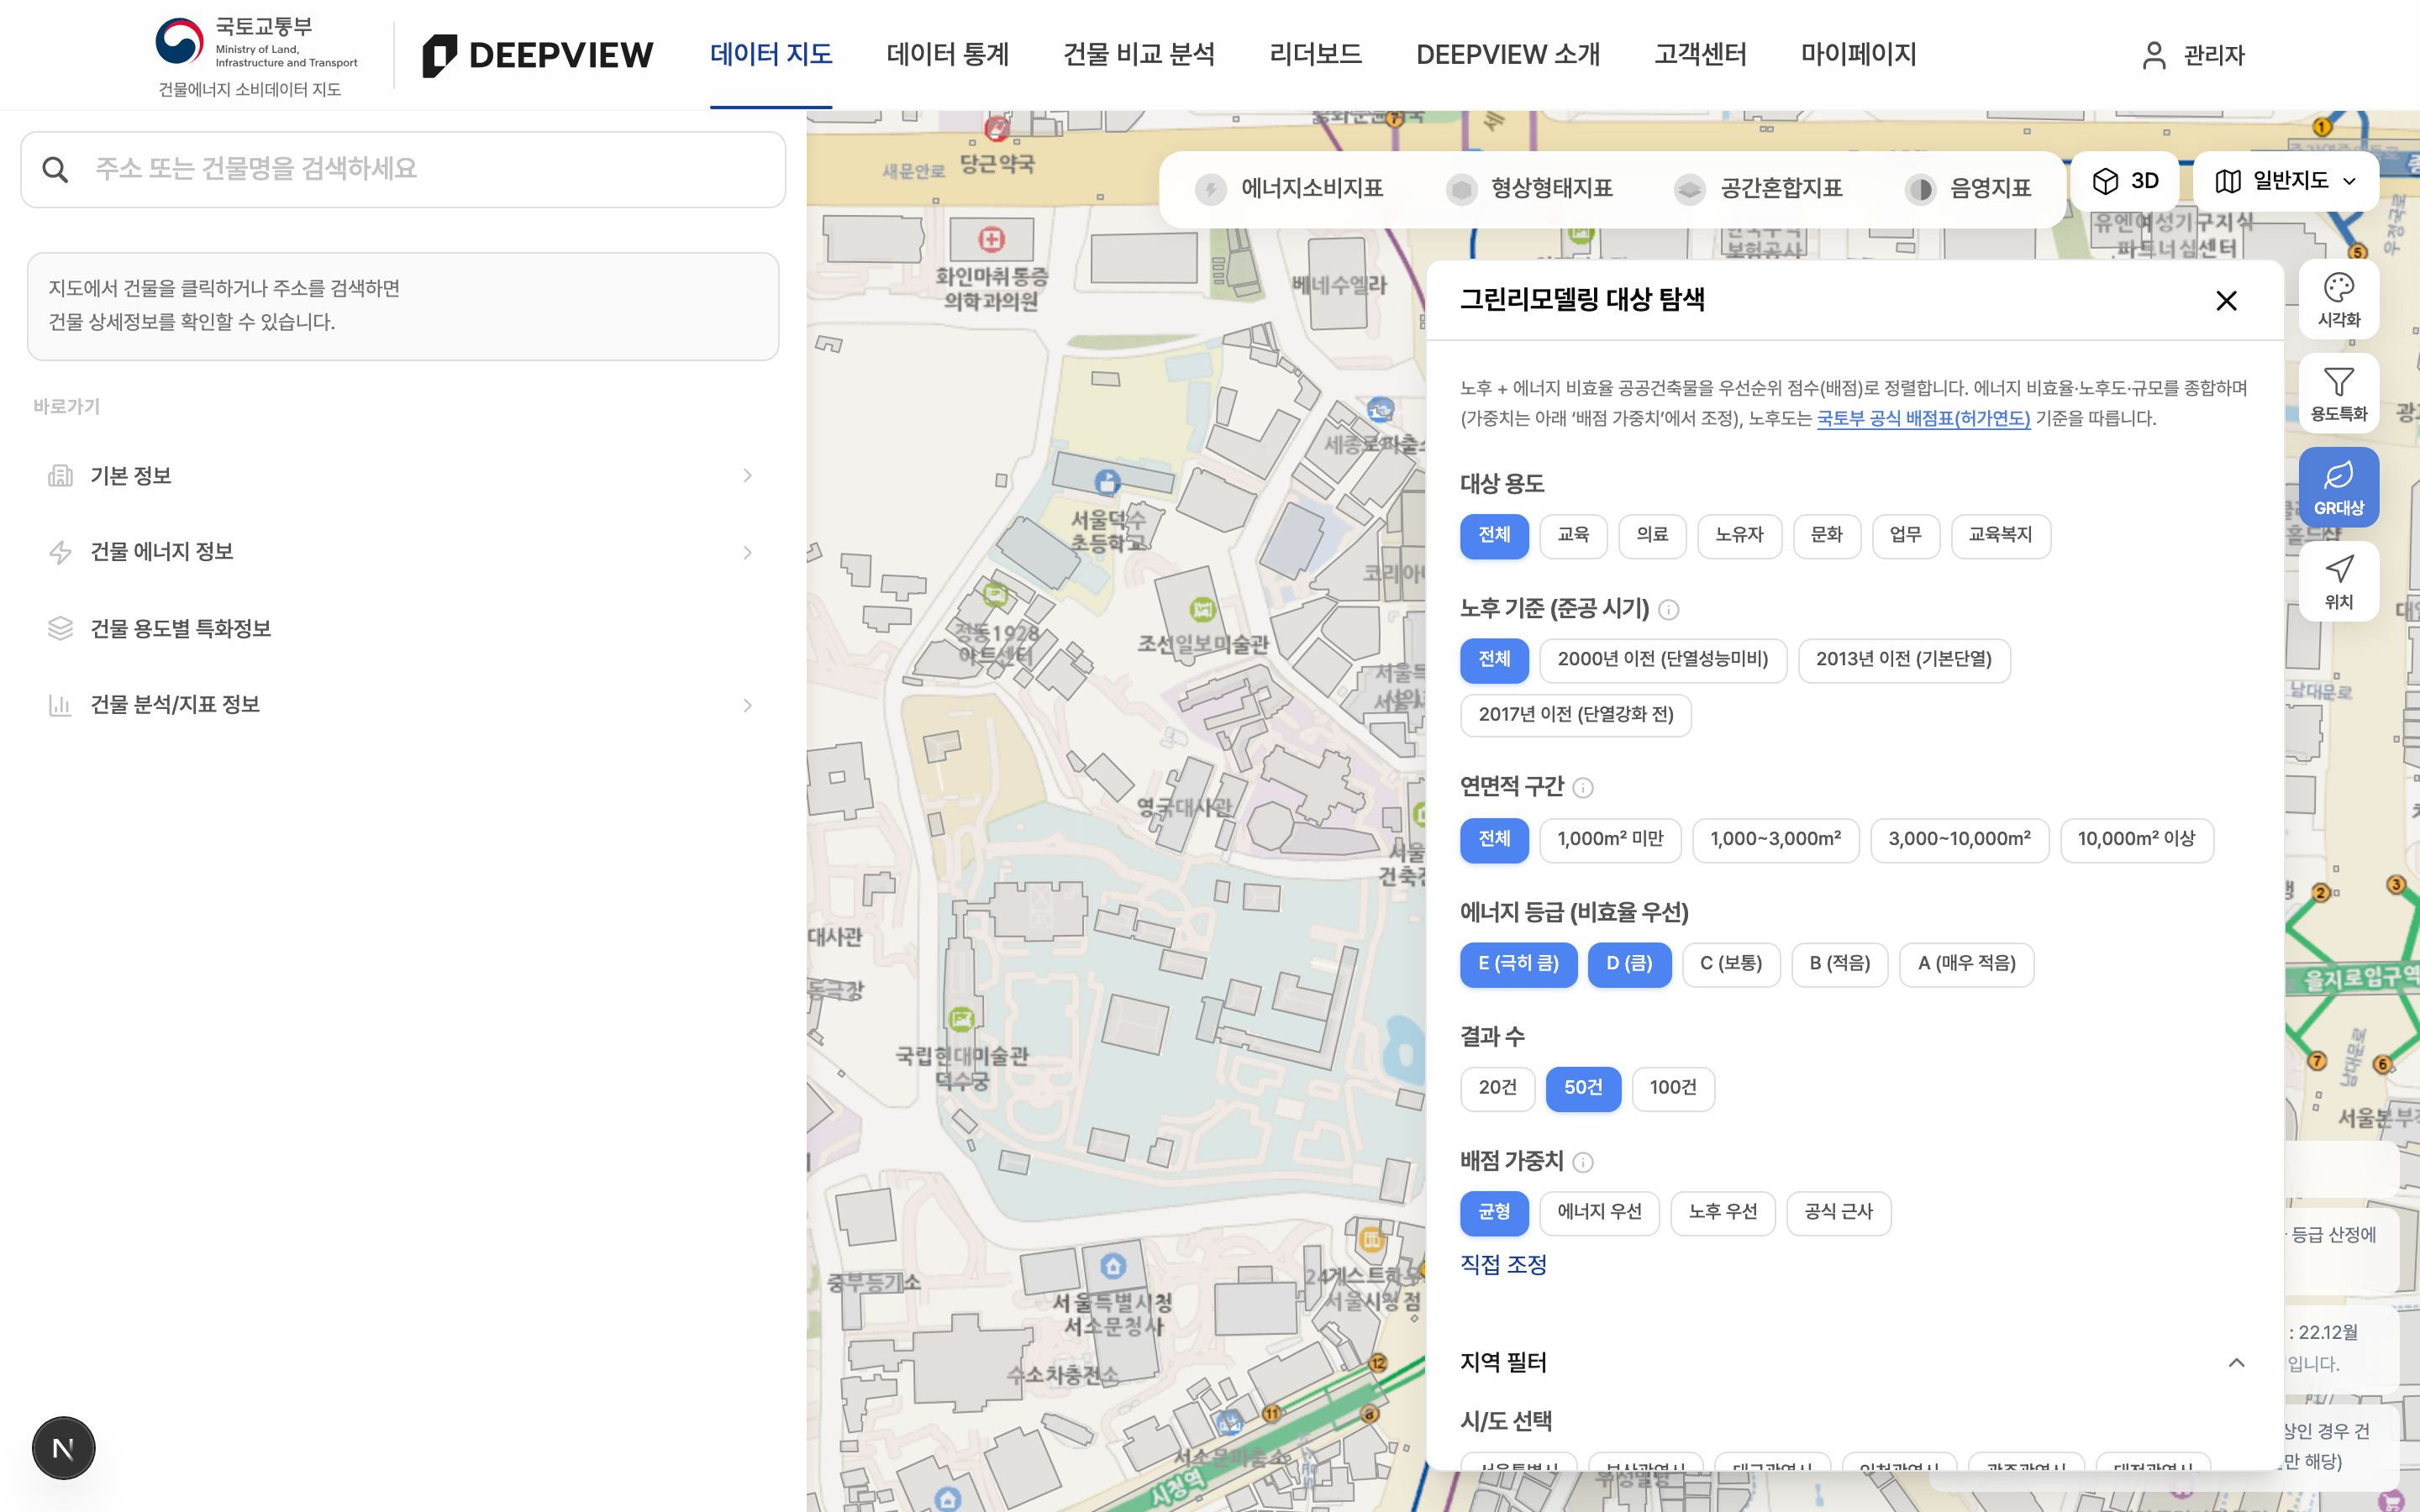Select the GR대상 leaf tool
The image size is (2420, 1512).
(2338, 488)
